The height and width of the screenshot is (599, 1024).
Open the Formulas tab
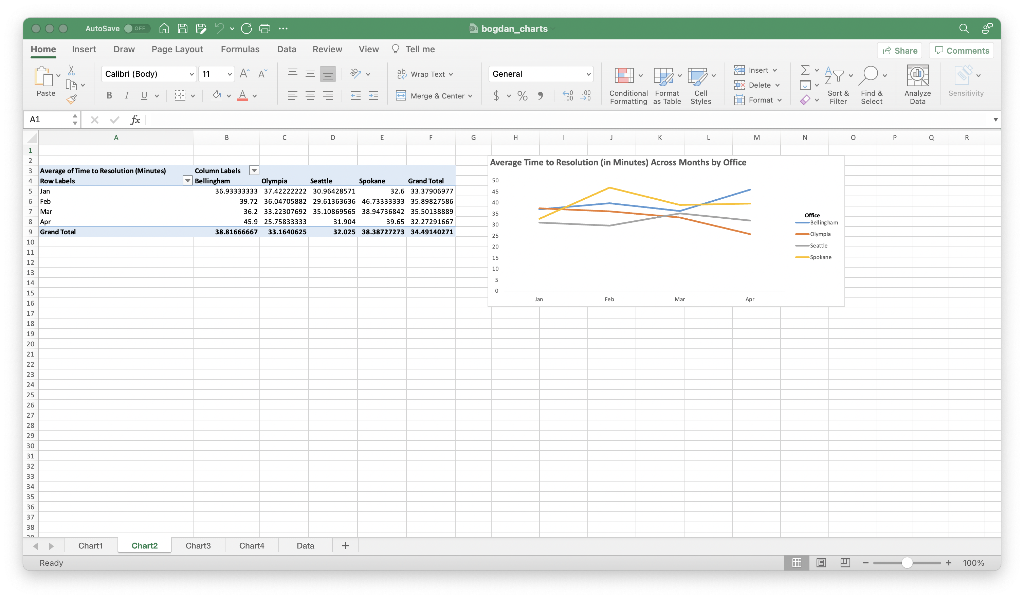coord(240,49)
